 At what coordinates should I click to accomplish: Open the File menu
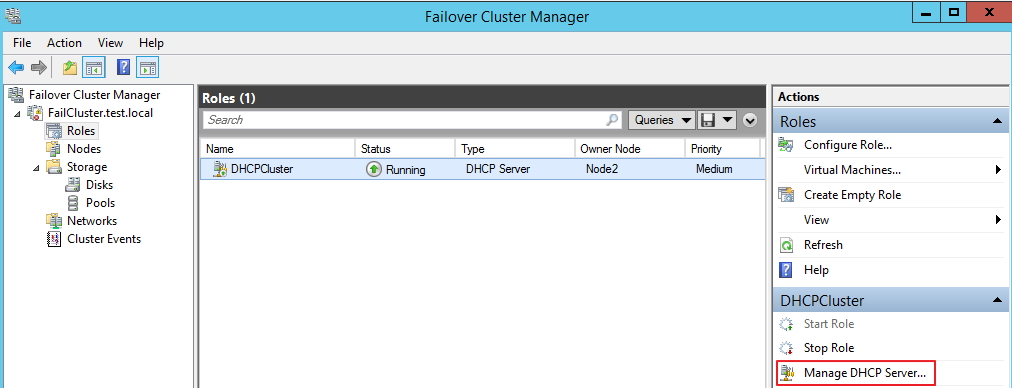(x=22, y=43)
